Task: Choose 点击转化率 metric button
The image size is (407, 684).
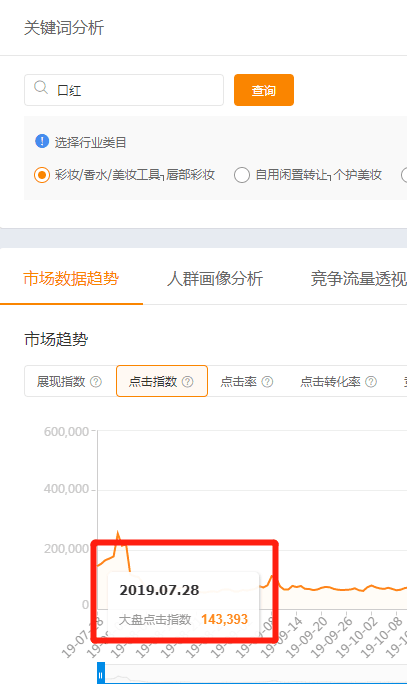Action: point(339,381)
